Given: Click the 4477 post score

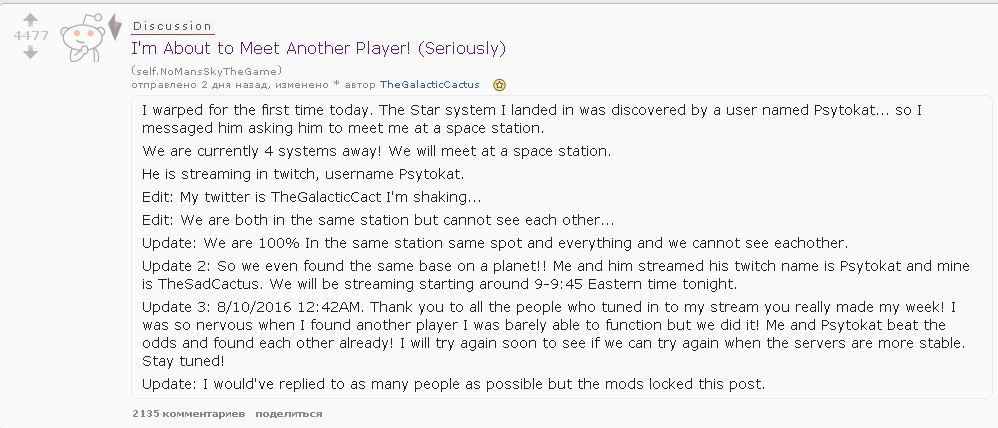Looking at the screenshot, I should 30,36.
